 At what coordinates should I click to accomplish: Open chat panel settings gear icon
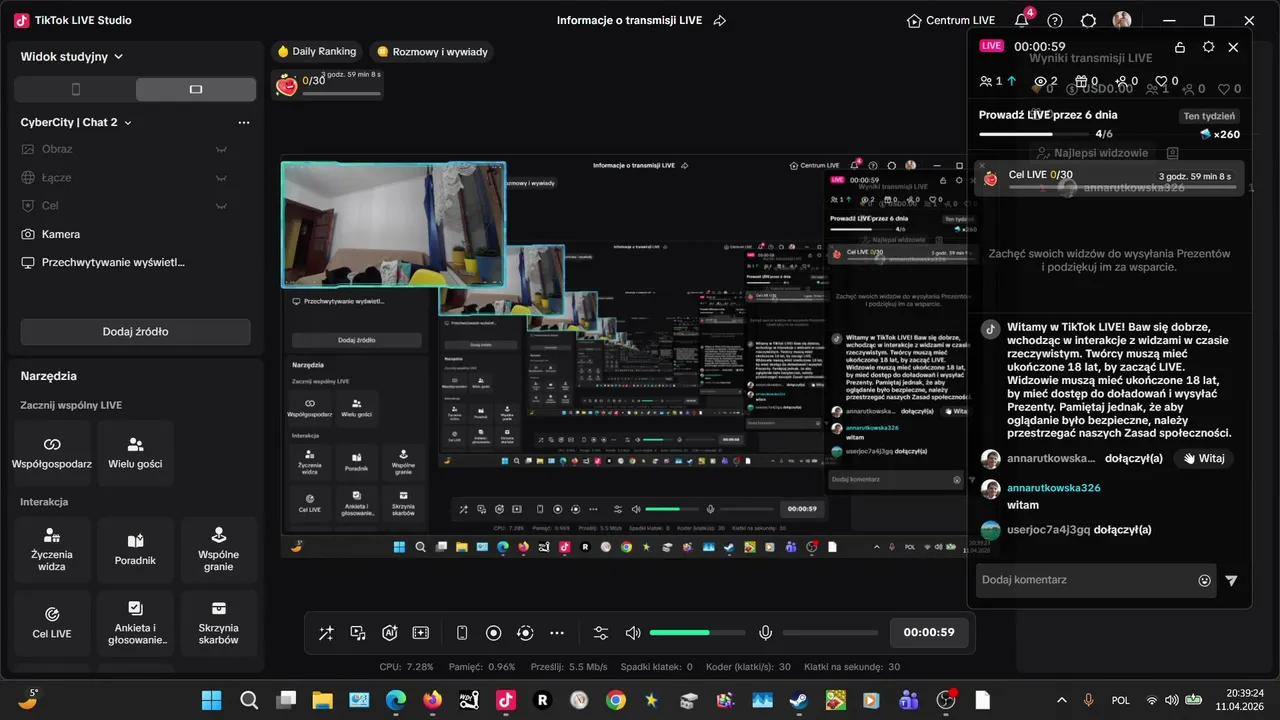(1208, 47)
